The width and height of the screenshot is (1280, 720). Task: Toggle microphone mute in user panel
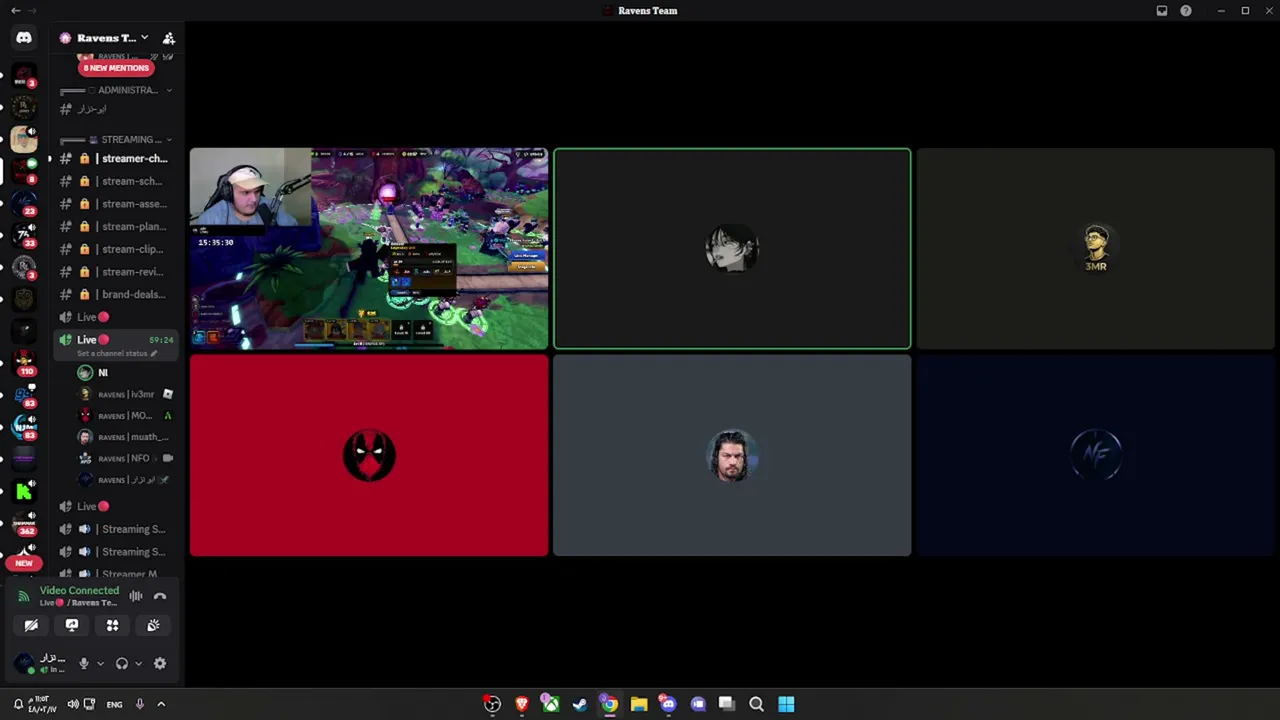tap(84, 663)
